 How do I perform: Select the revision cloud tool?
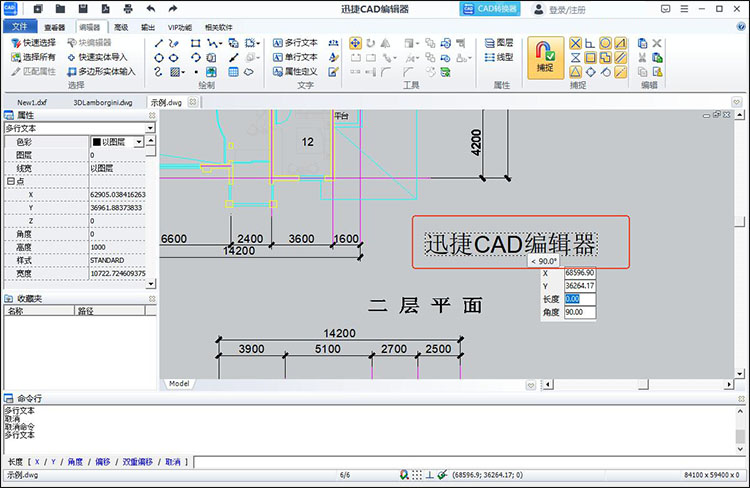249,72
